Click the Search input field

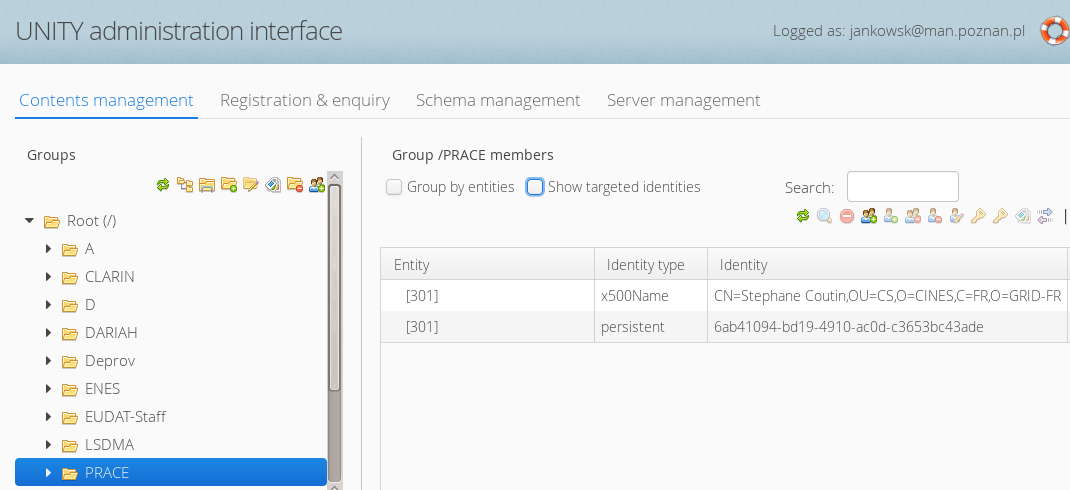[902, 187]
